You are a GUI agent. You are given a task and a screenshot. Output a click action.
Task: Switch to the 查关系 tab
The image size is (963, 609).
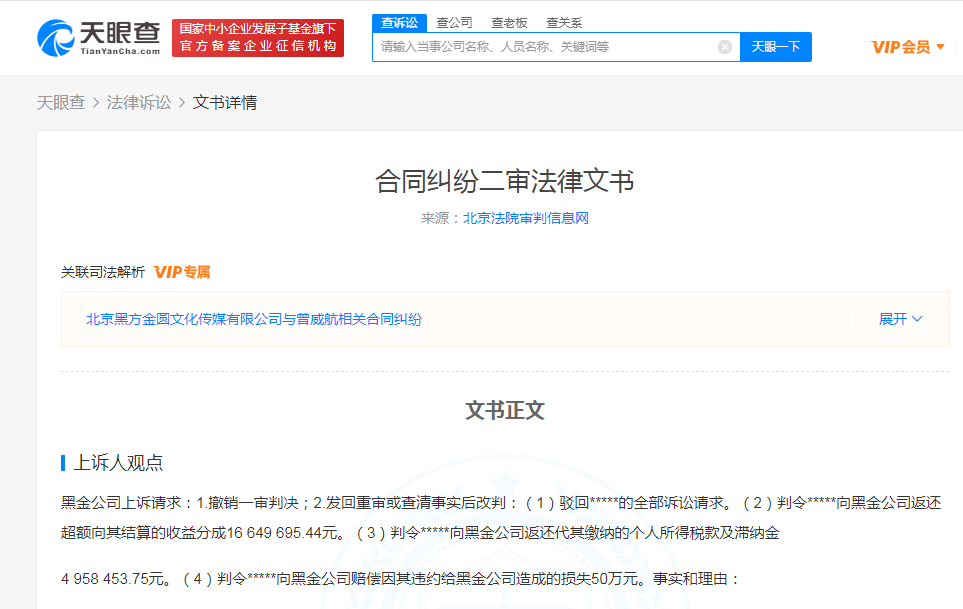coord(564,23)
